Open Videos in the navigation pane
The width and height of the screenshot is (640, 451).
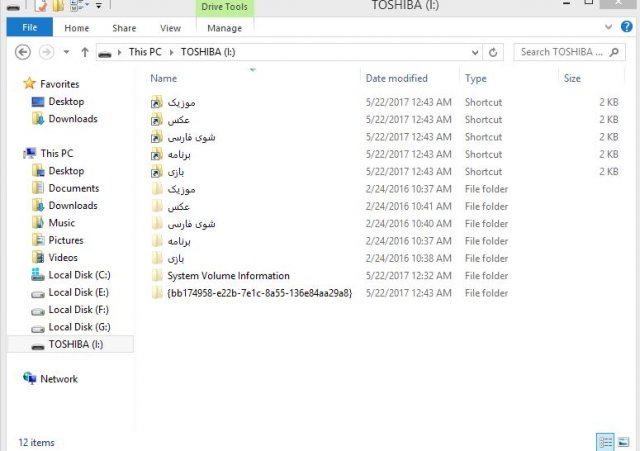click(63, 258)
